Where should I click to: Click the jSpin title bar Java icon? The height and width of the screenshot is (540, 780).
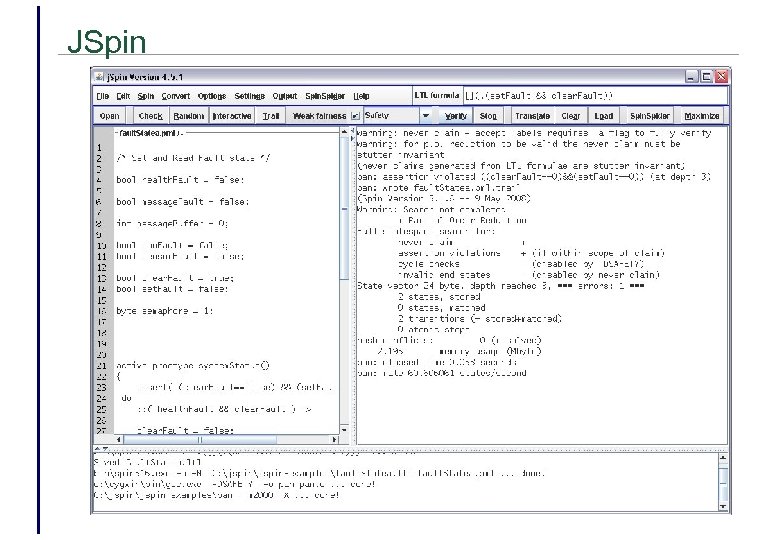(x=100, y=77)
